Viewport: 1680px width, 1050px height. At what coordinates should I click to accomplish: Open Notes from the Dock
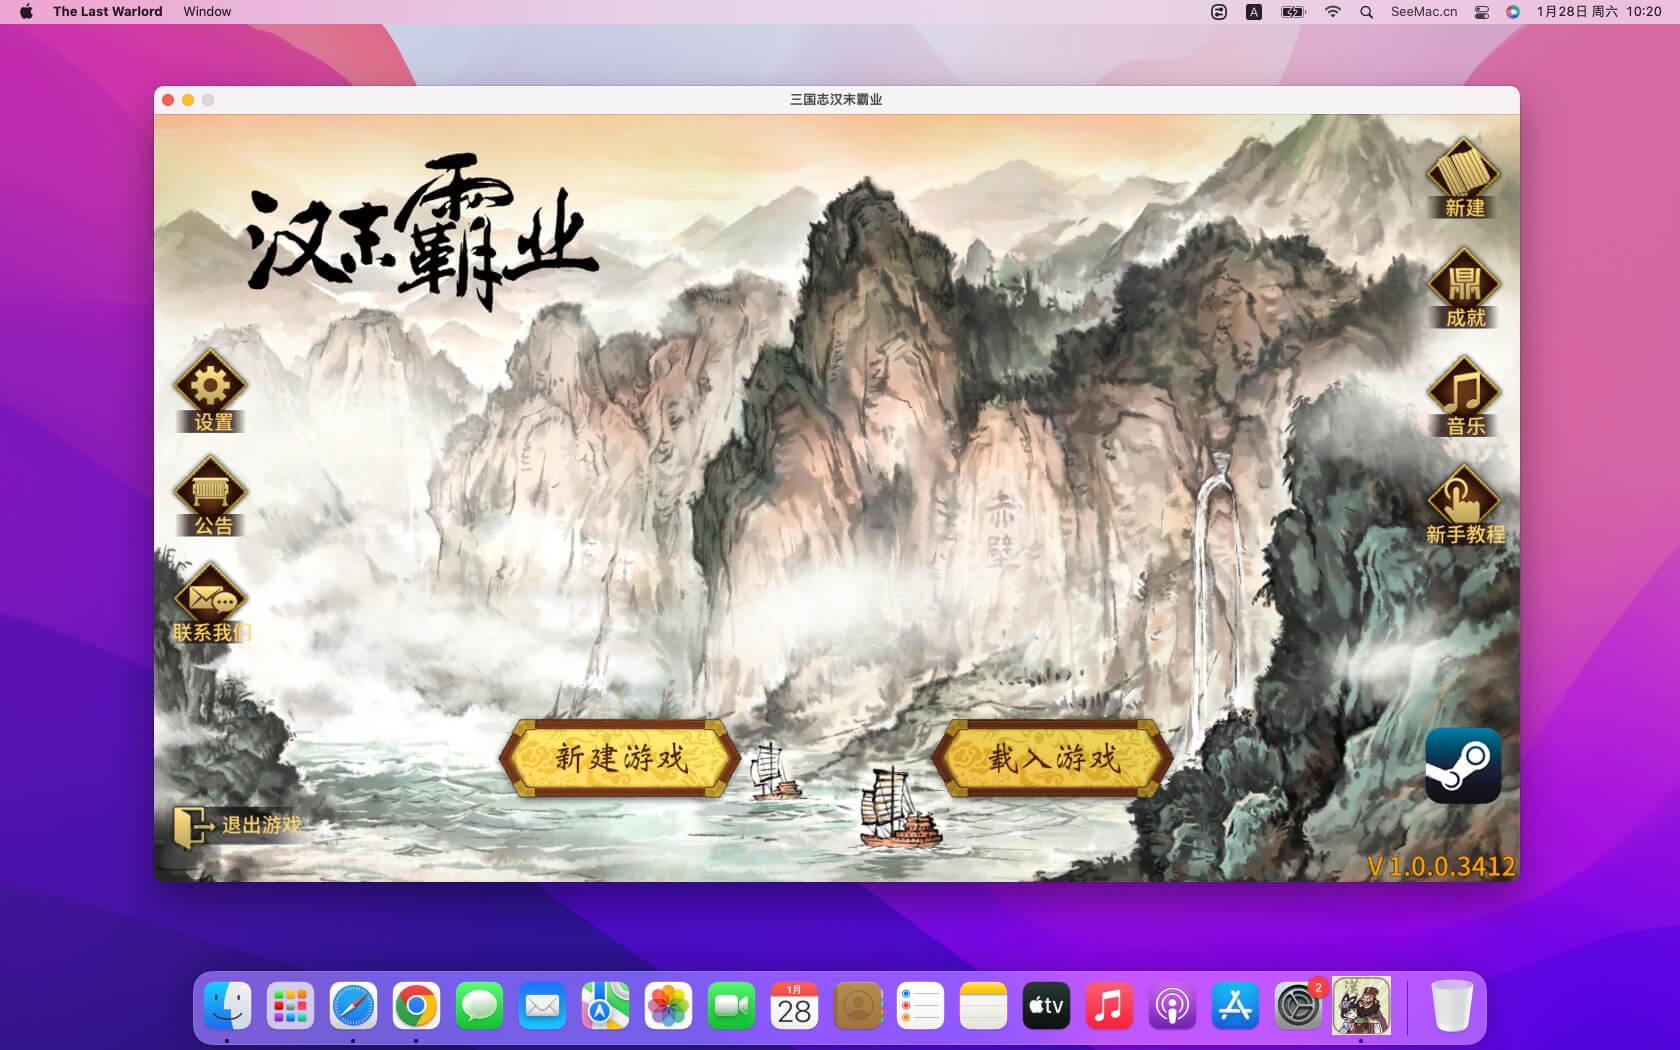pyautogui.click(x=983, y=1006)
